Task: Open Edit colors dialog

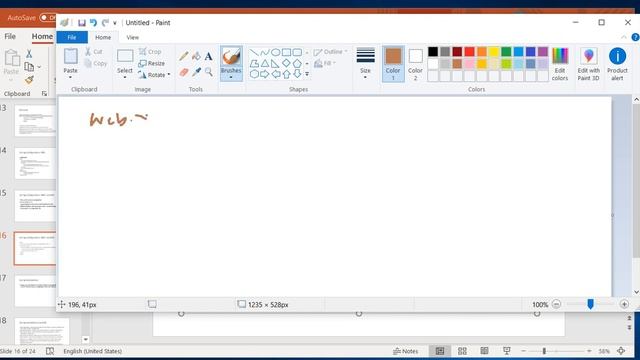Action: pos(560,64)
